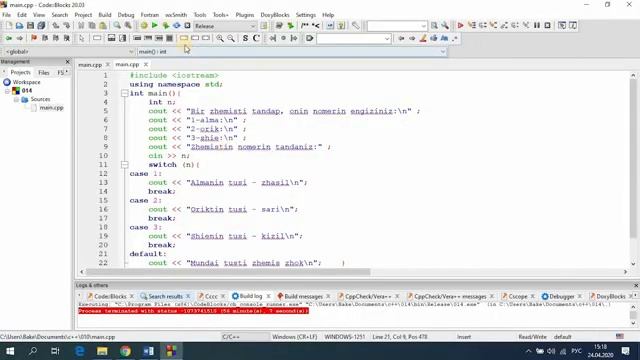Collapse the switch block fold

pos(124,165)
